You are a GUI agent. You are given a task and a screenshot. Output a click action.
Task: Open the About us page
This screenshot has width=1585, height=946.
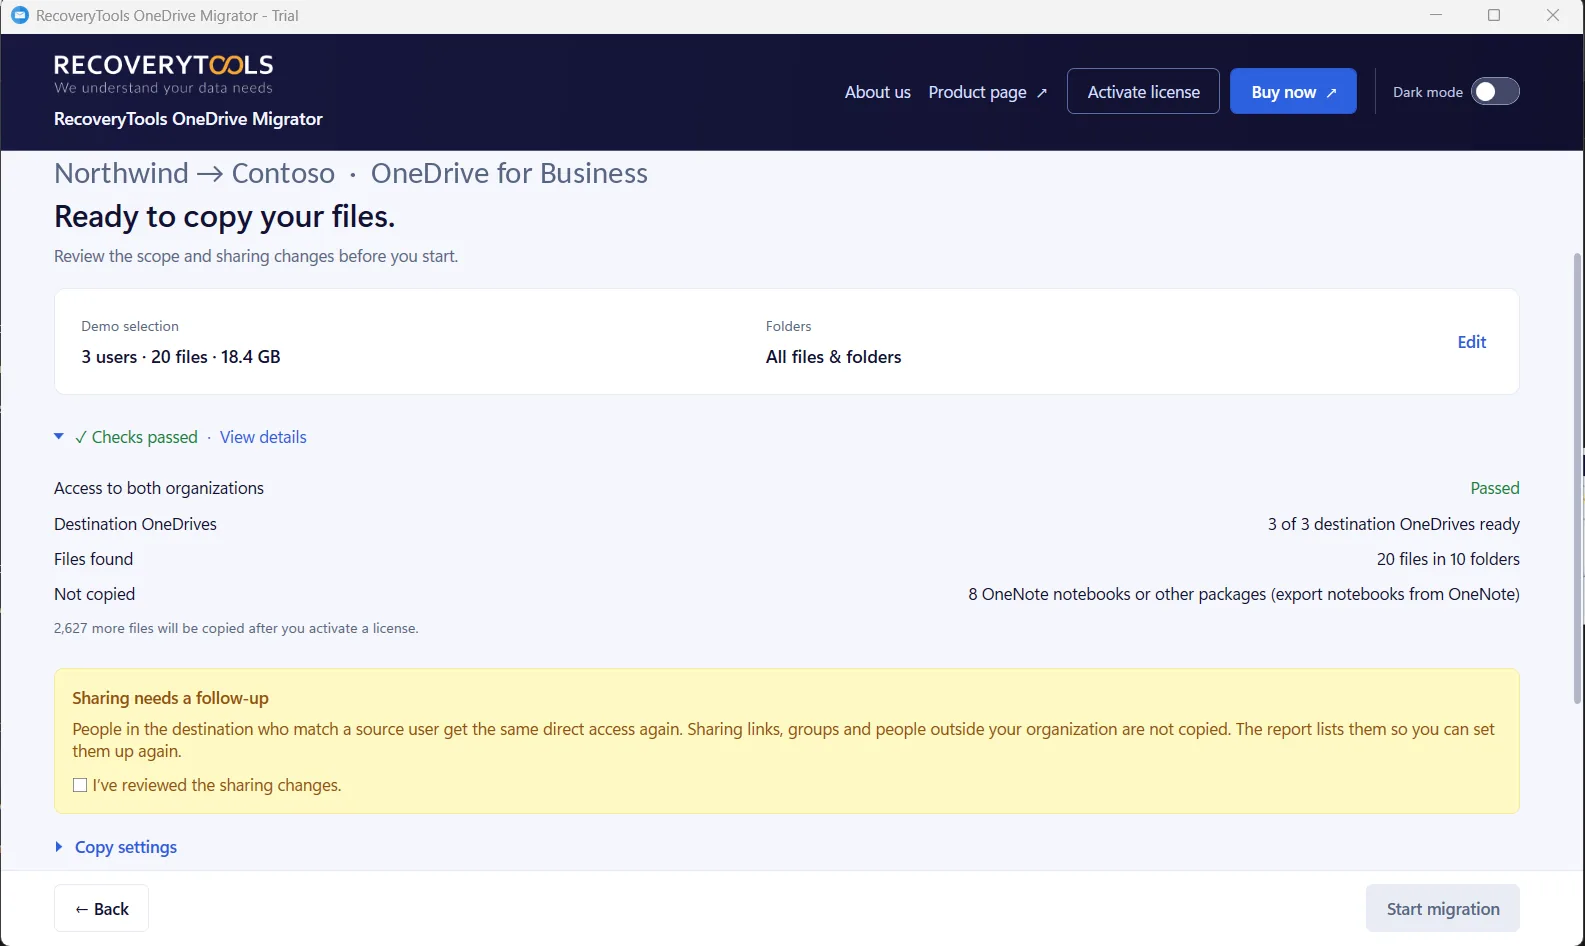coord(878,92)
